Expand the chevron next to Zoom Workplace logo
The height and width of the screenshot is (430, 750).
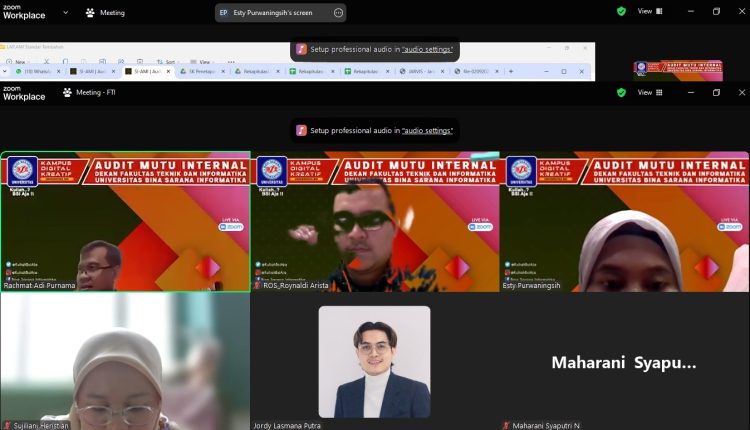[x=66, y=12]
